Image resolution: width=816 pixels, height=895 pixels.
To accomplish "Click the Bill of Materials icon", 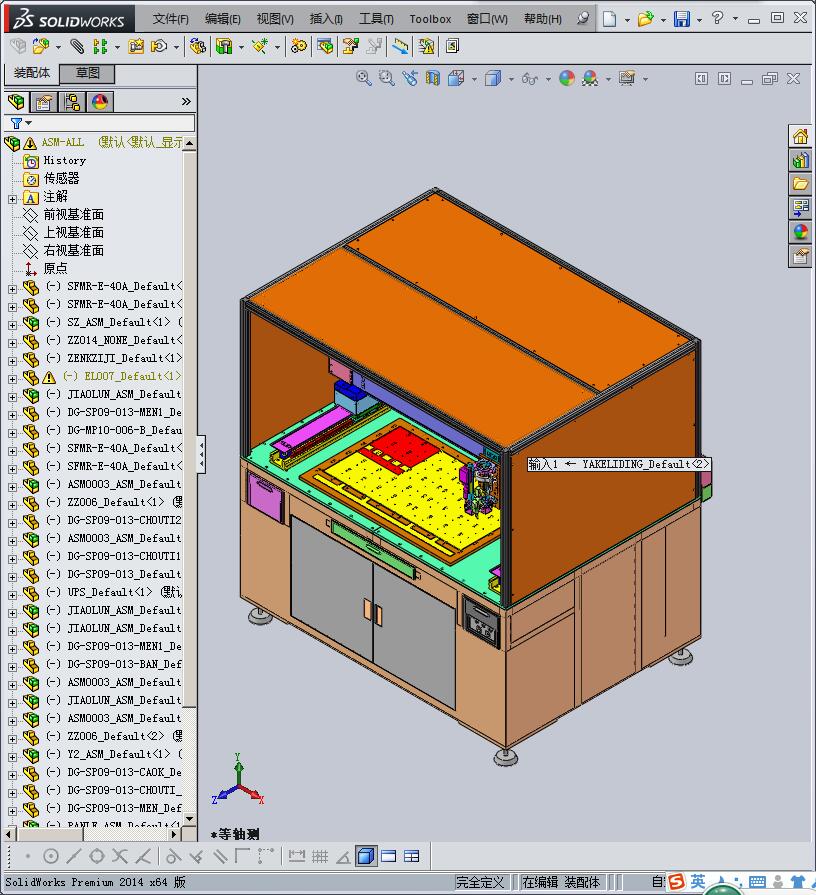I will 325,46.
